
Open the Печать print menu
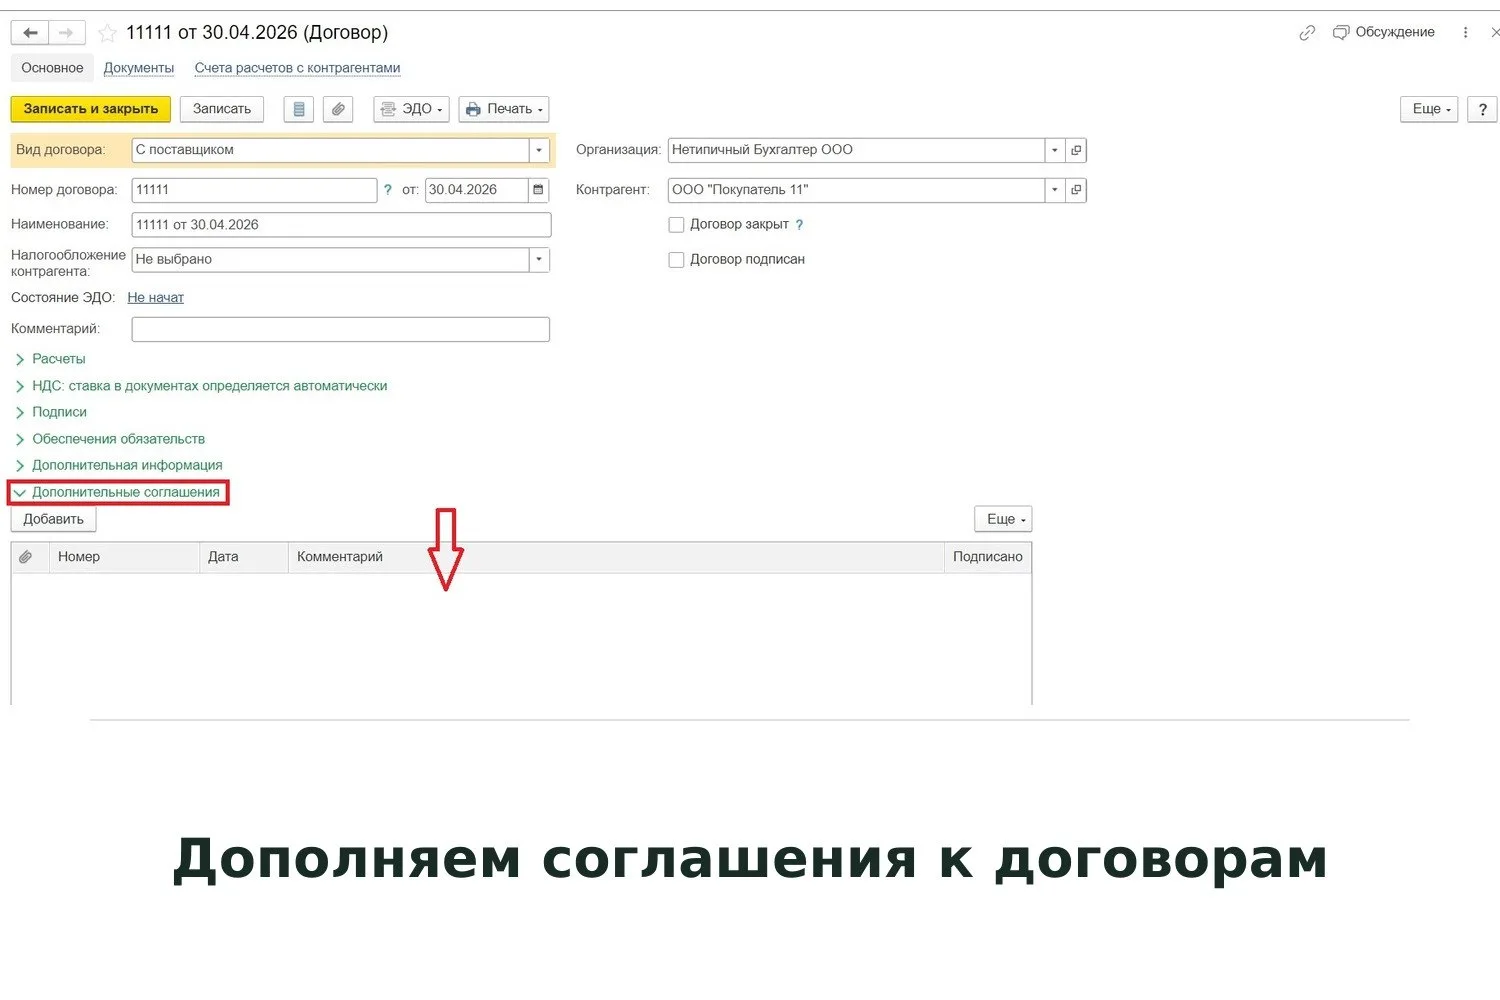click(504, 109)
